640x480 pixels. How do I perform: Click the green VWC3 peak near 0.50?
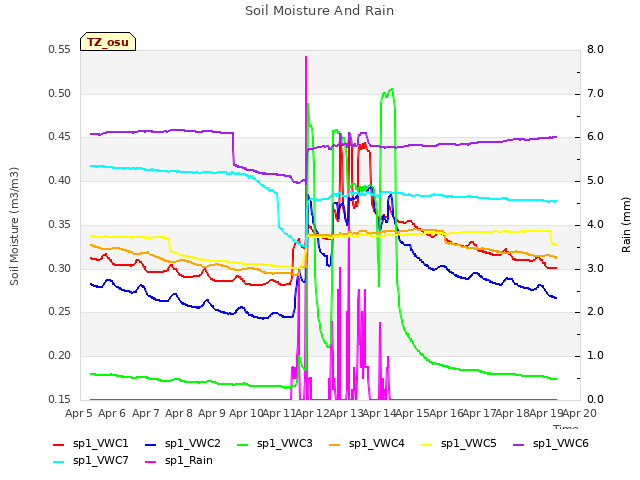pos(392,89)
